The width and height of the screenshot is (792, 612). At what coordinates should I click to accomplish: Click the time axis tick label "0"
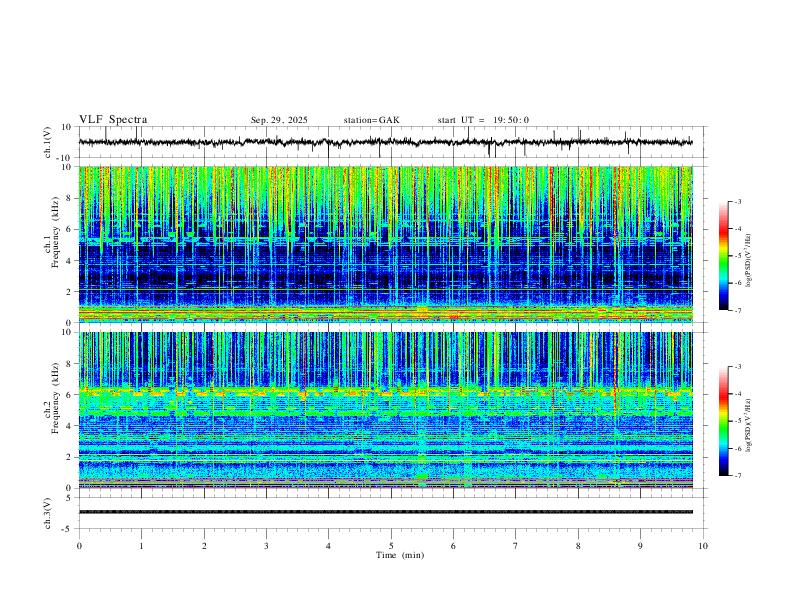(79, 546)
